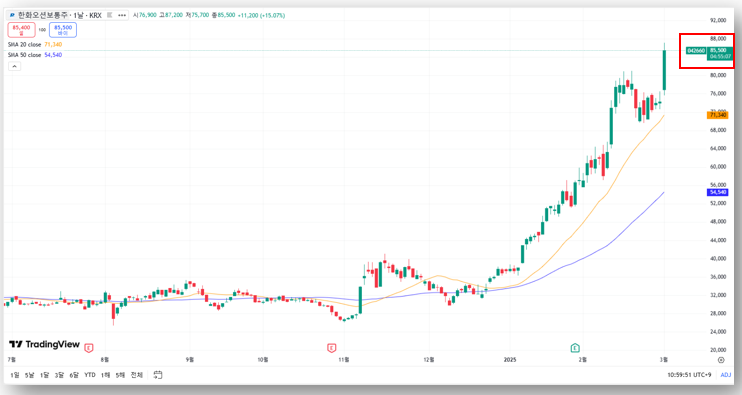Select the 3달 time range
The image size is (742, 395).
point(59,375)
